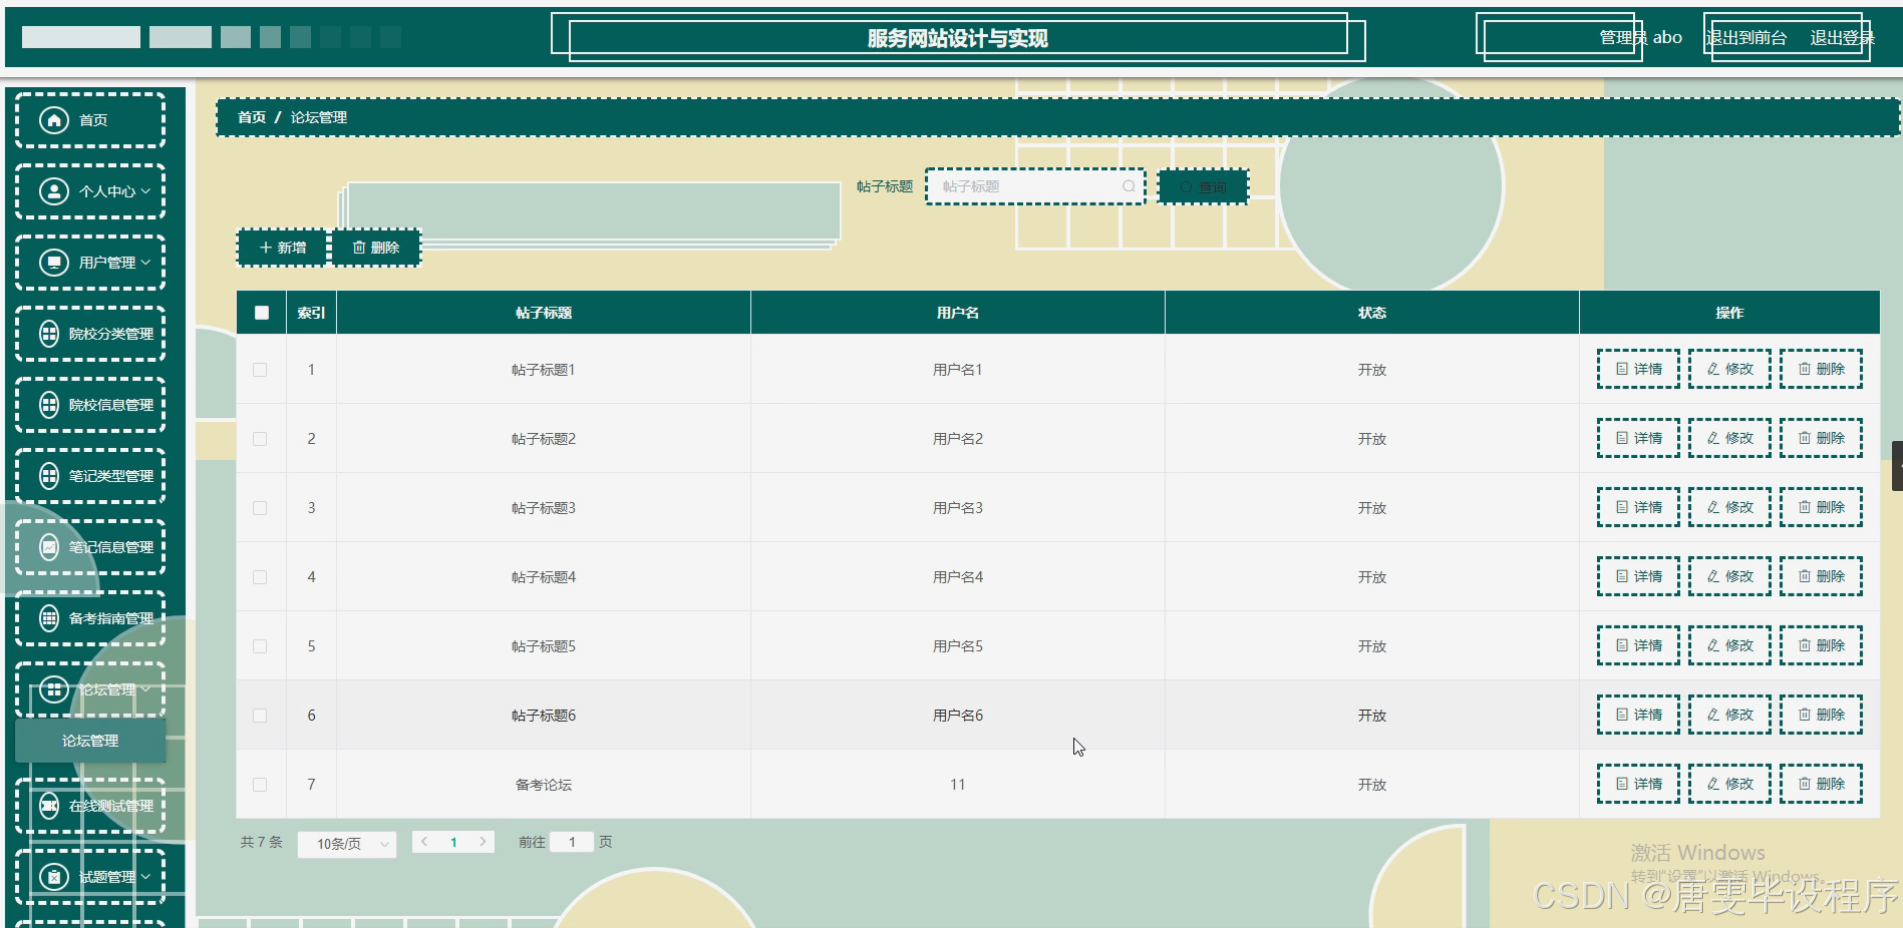1903x928 pixels.
Task: Click the 在线测试管理 sidebar icon
Action: coord(49,805)
